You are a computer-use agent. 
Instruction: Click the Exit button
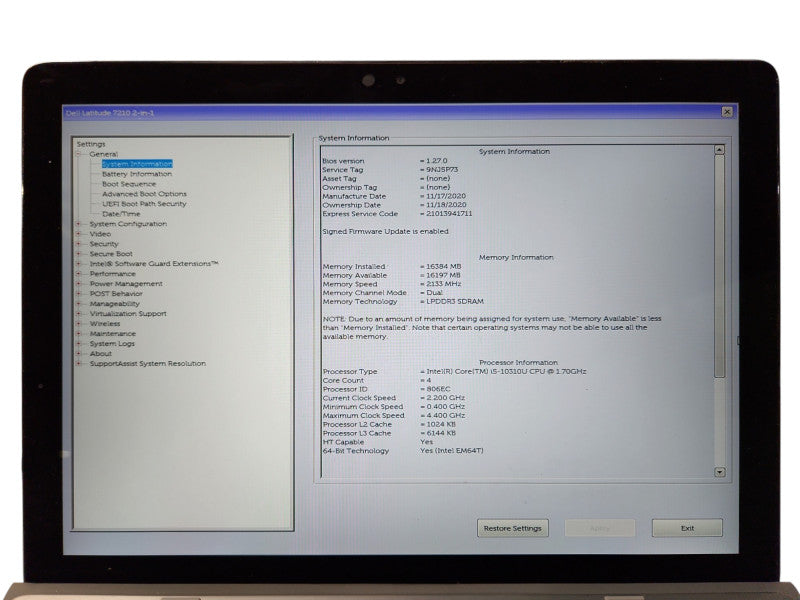687,529
